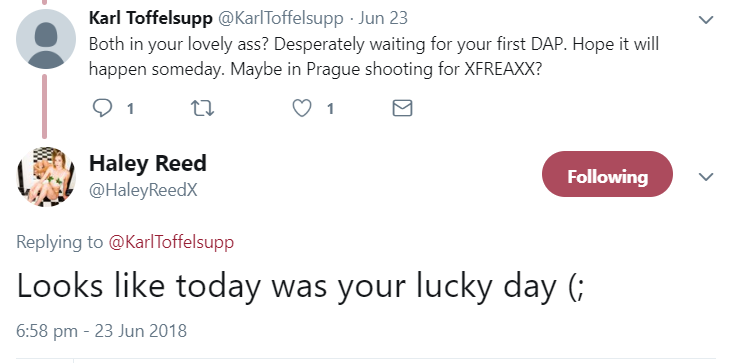729x363 pixels.
Task: Click the reply speech bubble icon
Action: pos(102,108)
